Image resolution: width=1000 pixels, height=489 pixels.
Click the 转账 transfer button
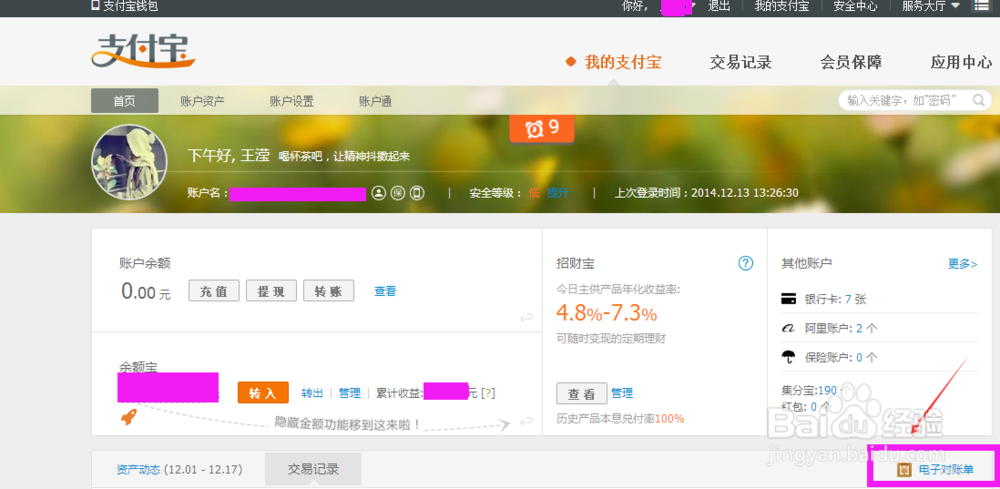coord(328,291)
